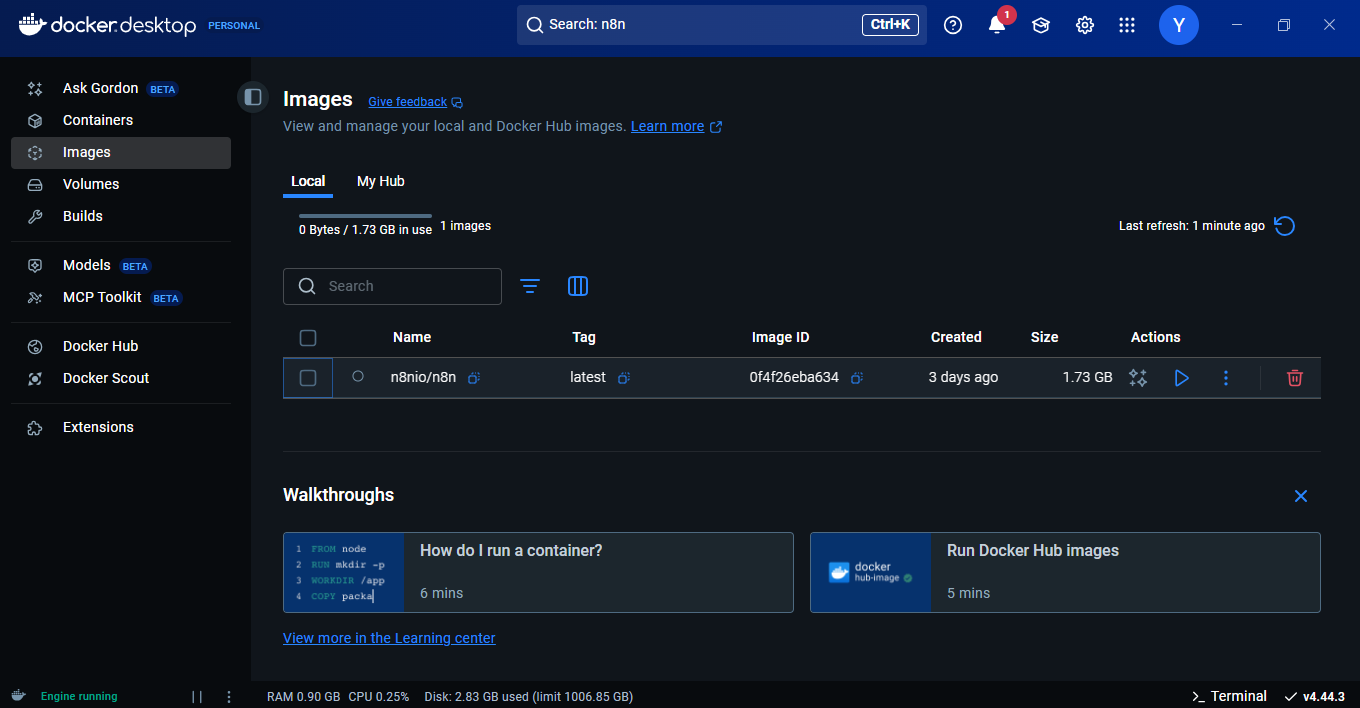Open the notifications bell
Screen dimensions: 1360x708
[997, 25]
